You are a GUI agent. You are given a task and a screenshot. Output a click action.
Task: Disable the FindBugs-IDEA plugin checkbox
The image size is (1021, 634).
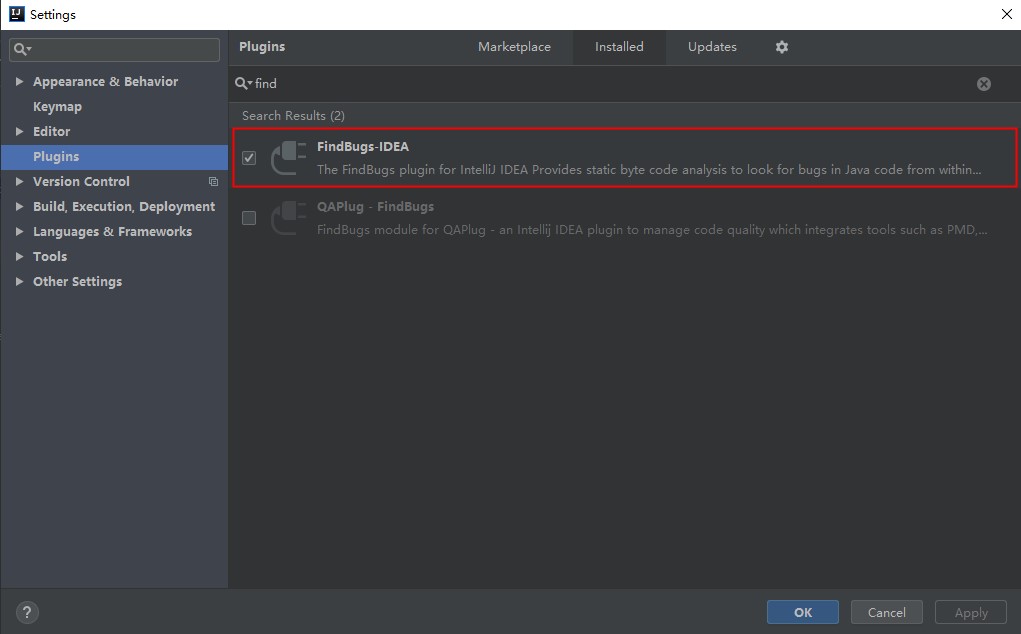[x=249, y=158]
